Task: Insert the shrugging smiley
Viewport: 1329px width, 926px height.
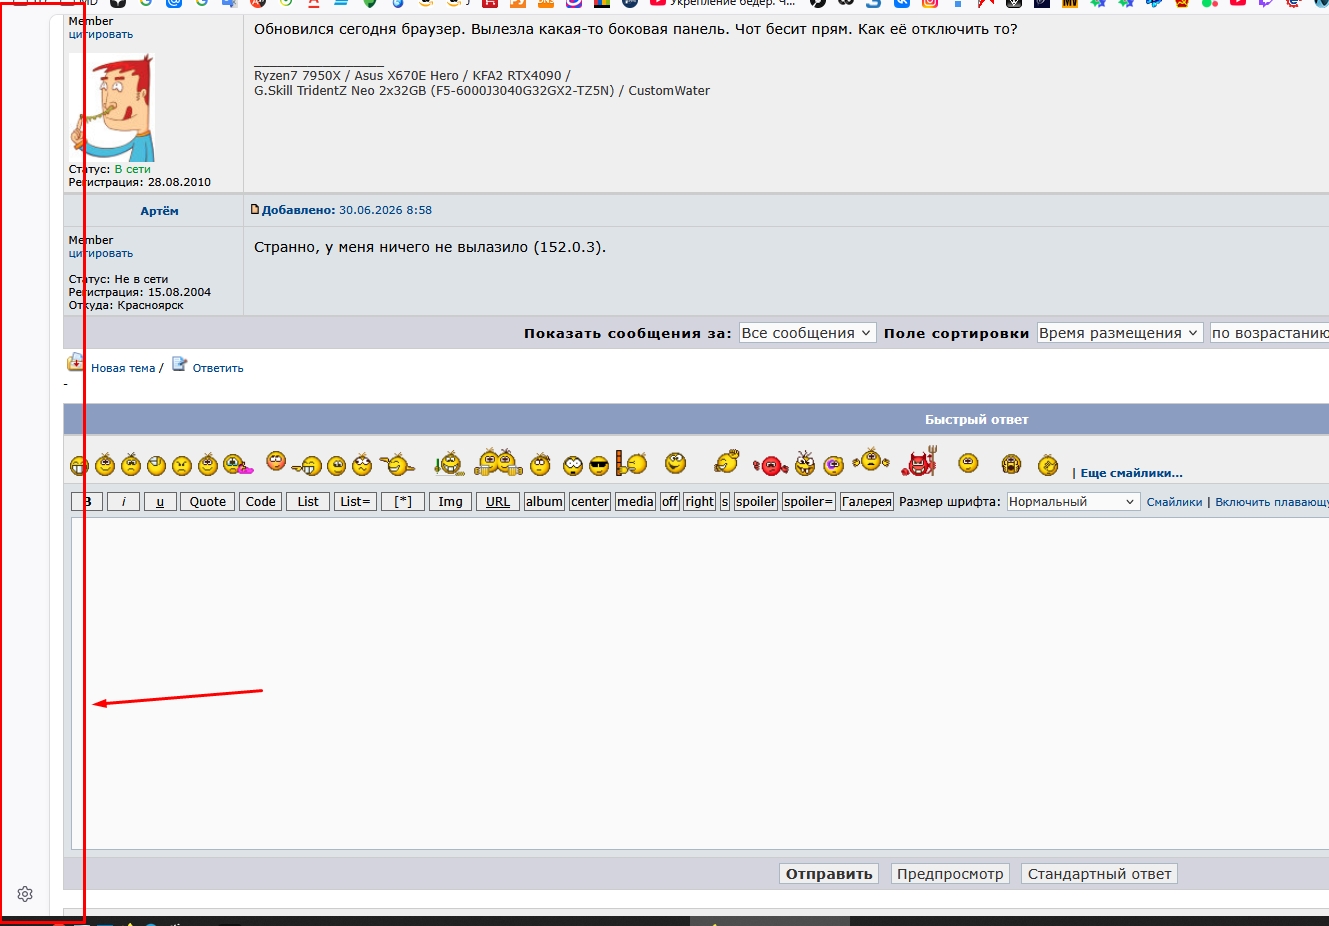Action: click(x=871, y=461)
